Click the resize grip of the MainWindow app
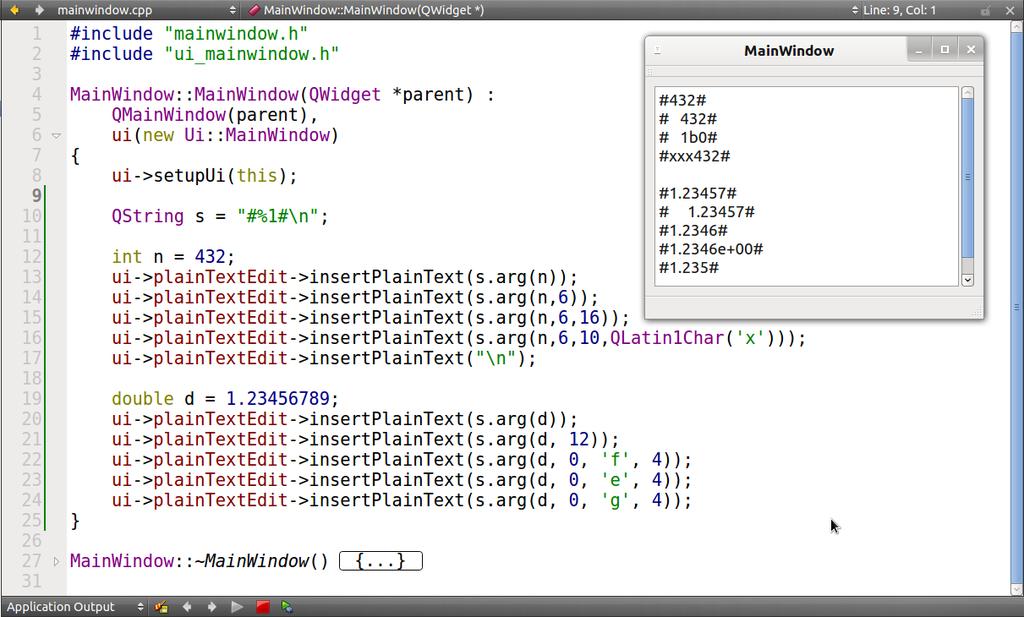Image resolution: width=1024 pixels, height=617 pixels. [x=977, y=312]
